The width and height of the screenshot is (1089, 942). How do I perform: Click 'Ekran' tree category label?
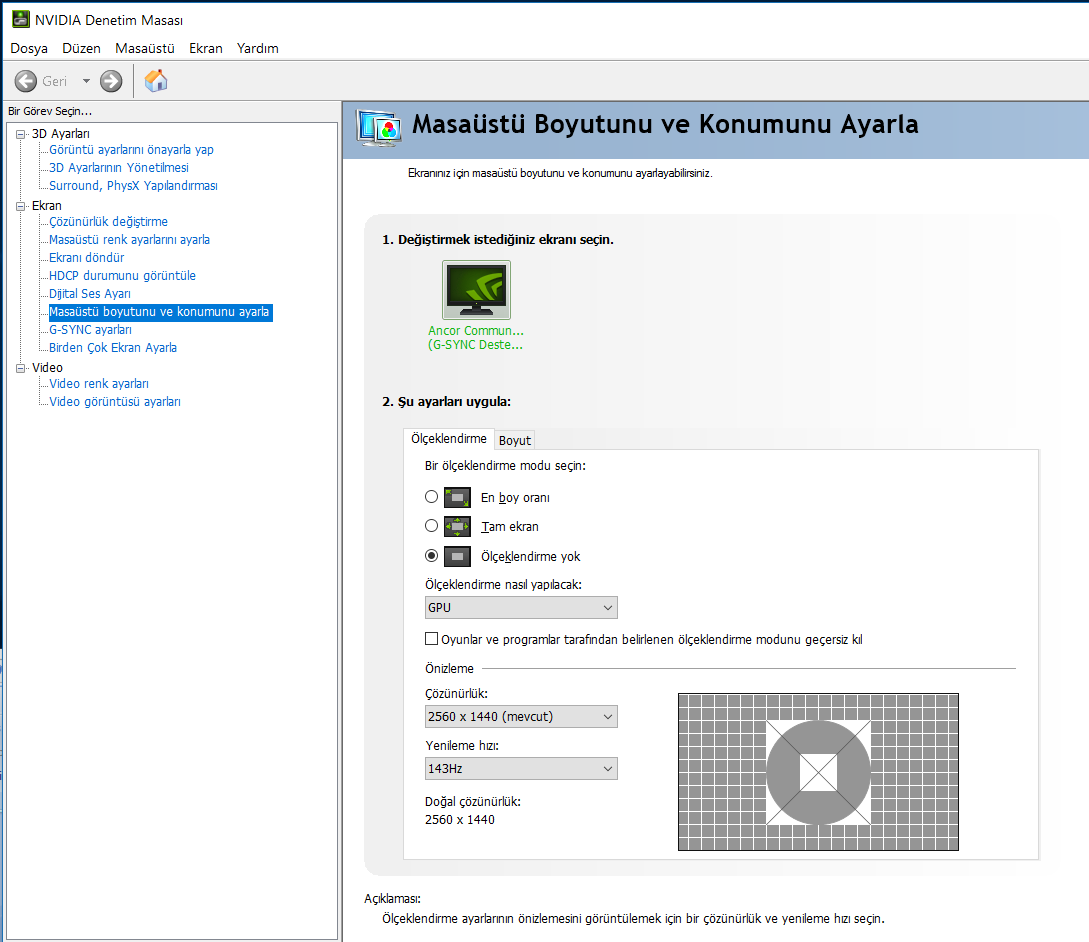coord(47,206)
